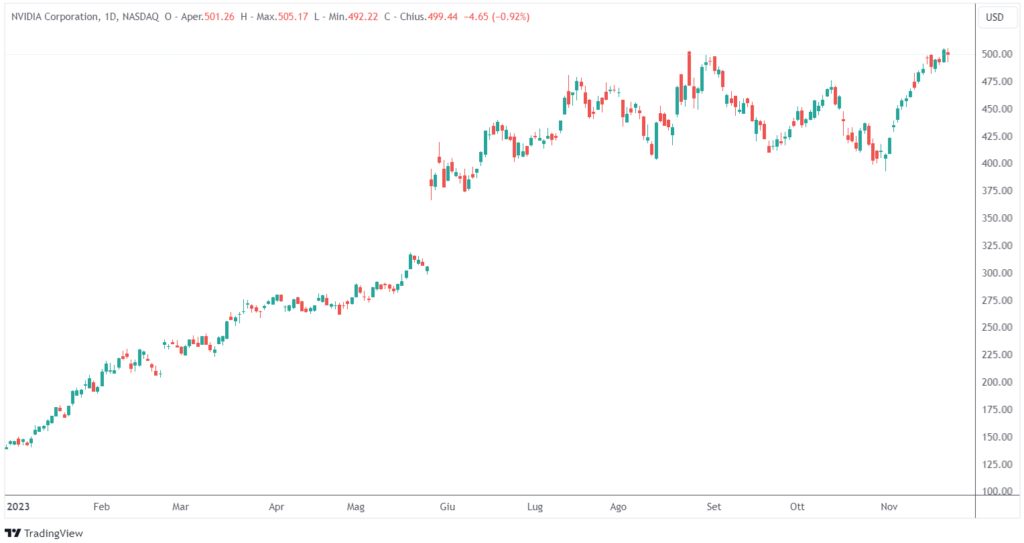Select the Set marker on time axis

pos(713,507)
